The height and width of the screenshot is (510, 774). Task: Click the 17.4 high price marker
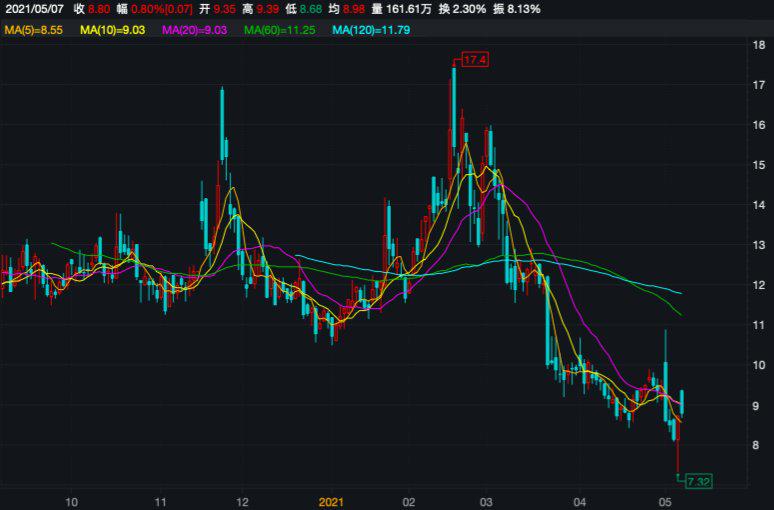pos(474,61)
